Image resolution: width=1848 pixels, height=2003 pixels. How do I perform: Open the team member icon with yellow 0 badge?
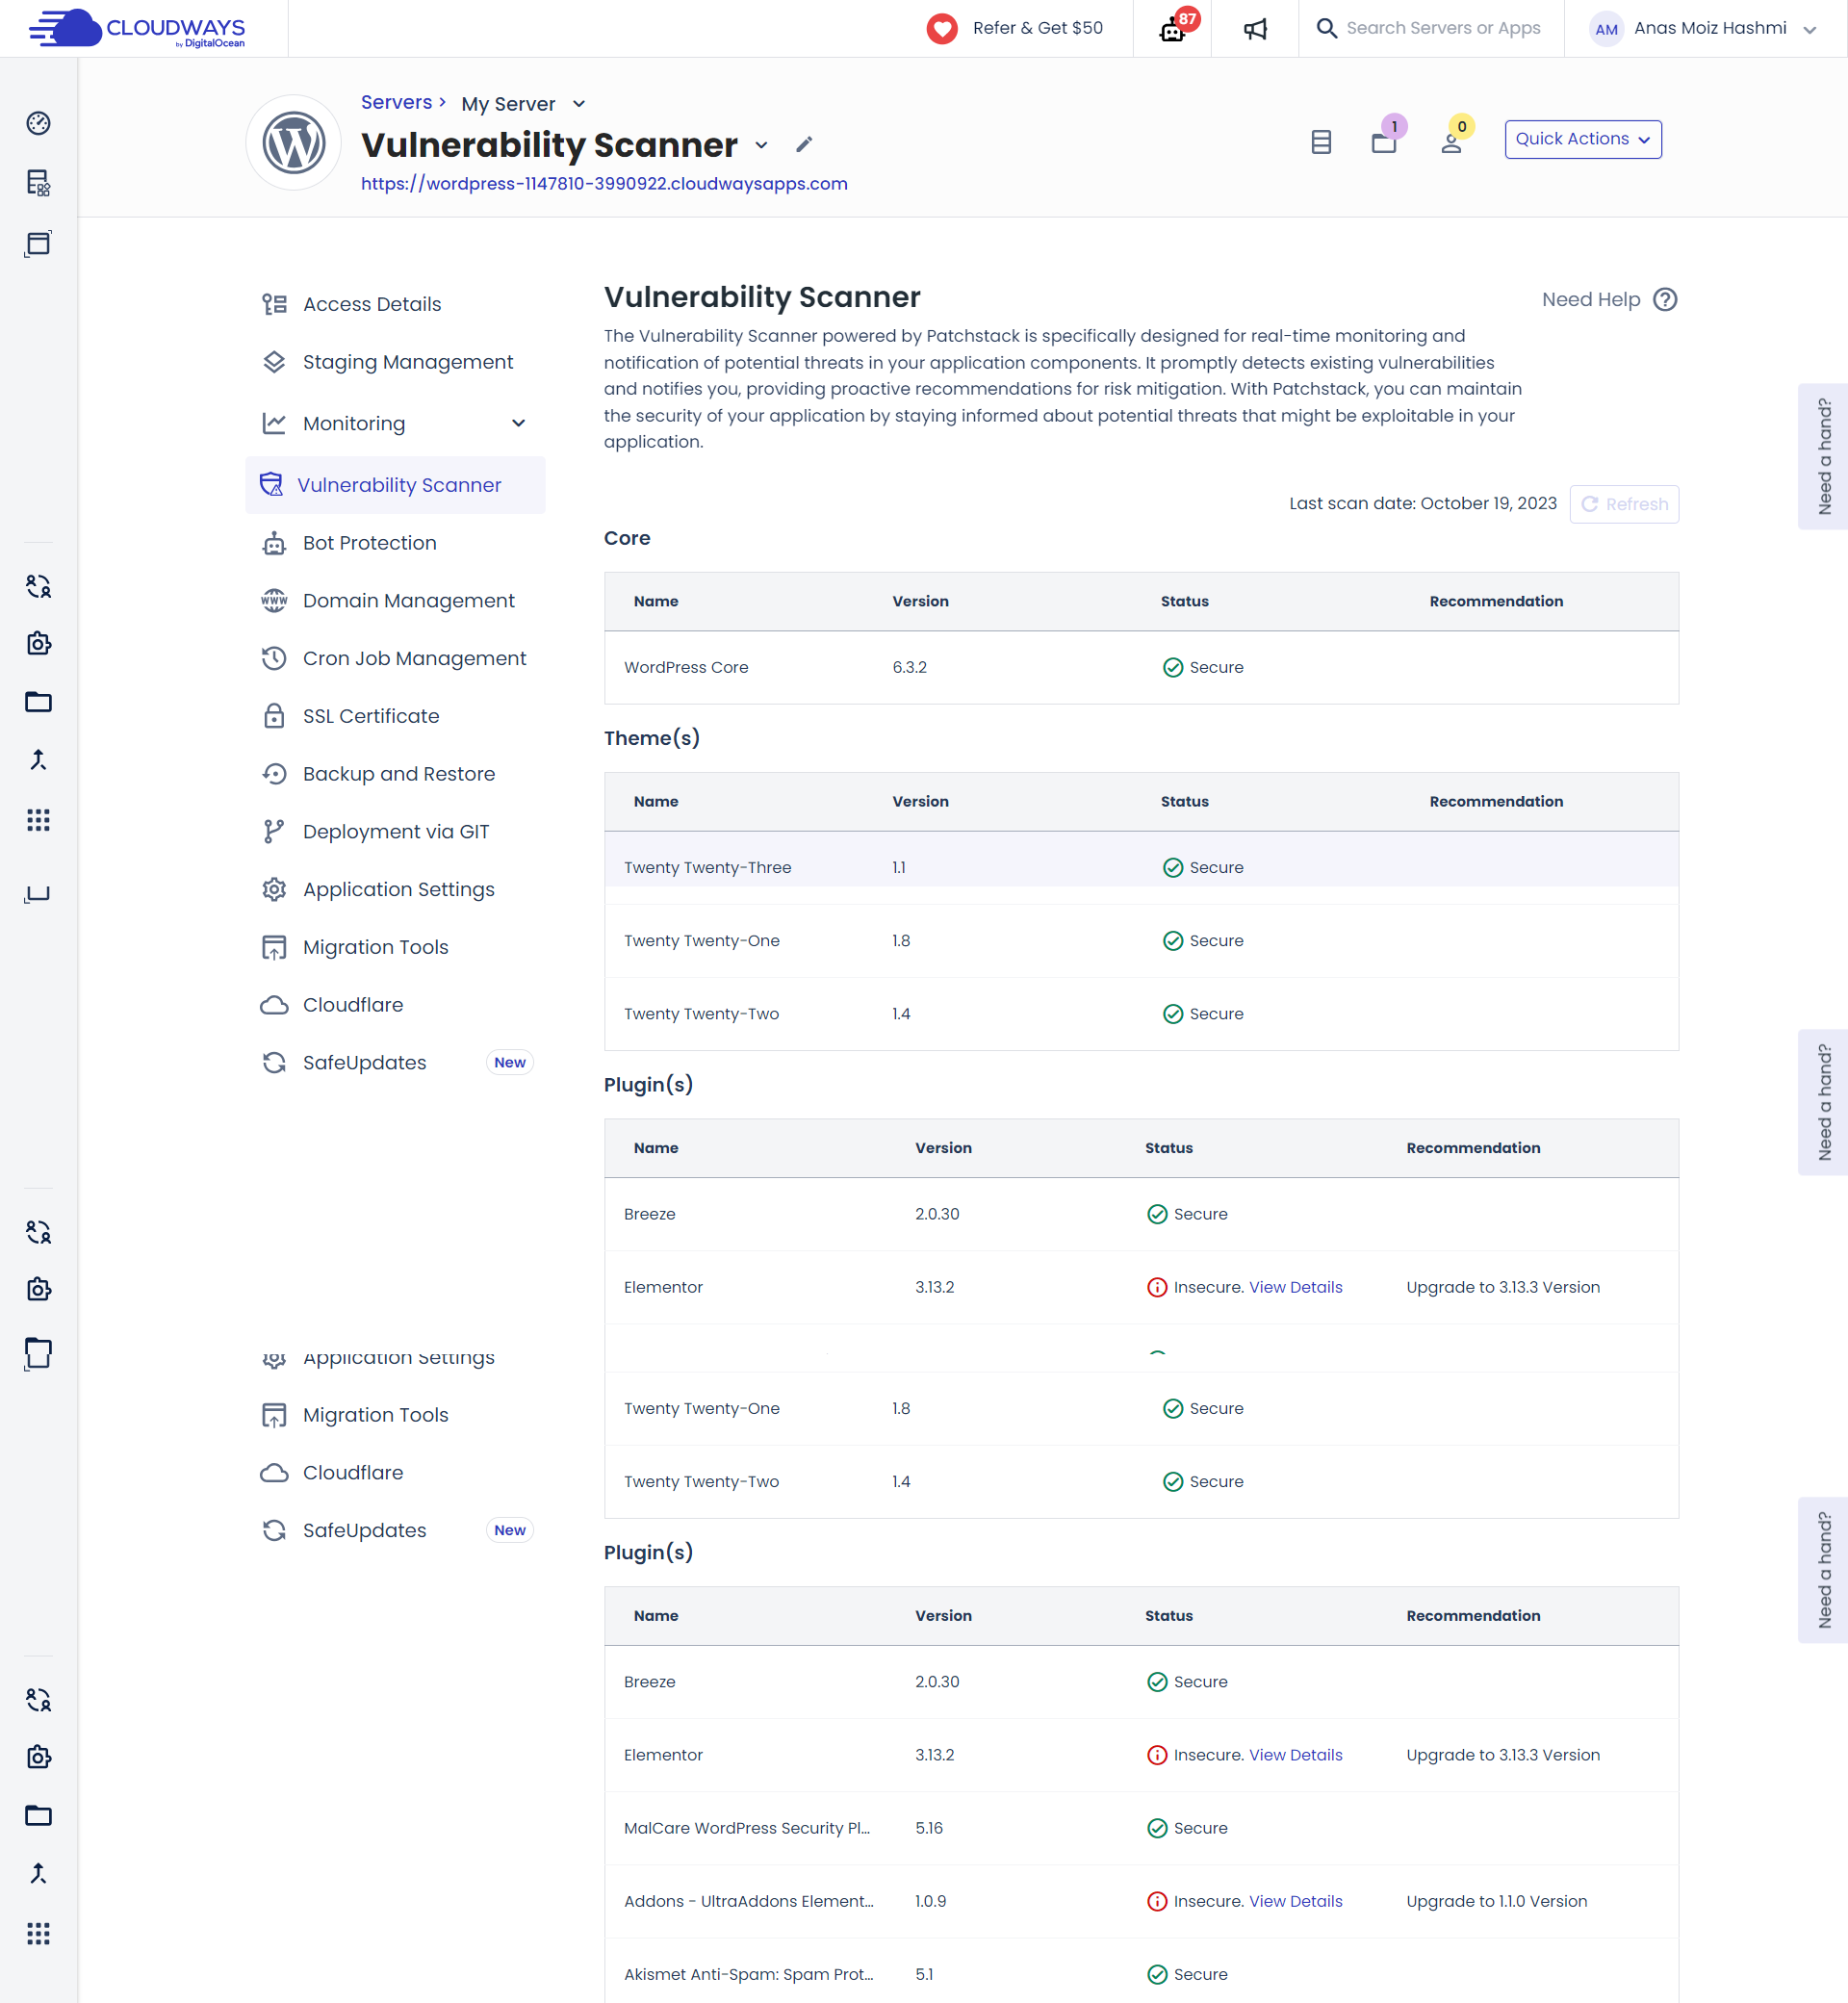coord(1452,143)
